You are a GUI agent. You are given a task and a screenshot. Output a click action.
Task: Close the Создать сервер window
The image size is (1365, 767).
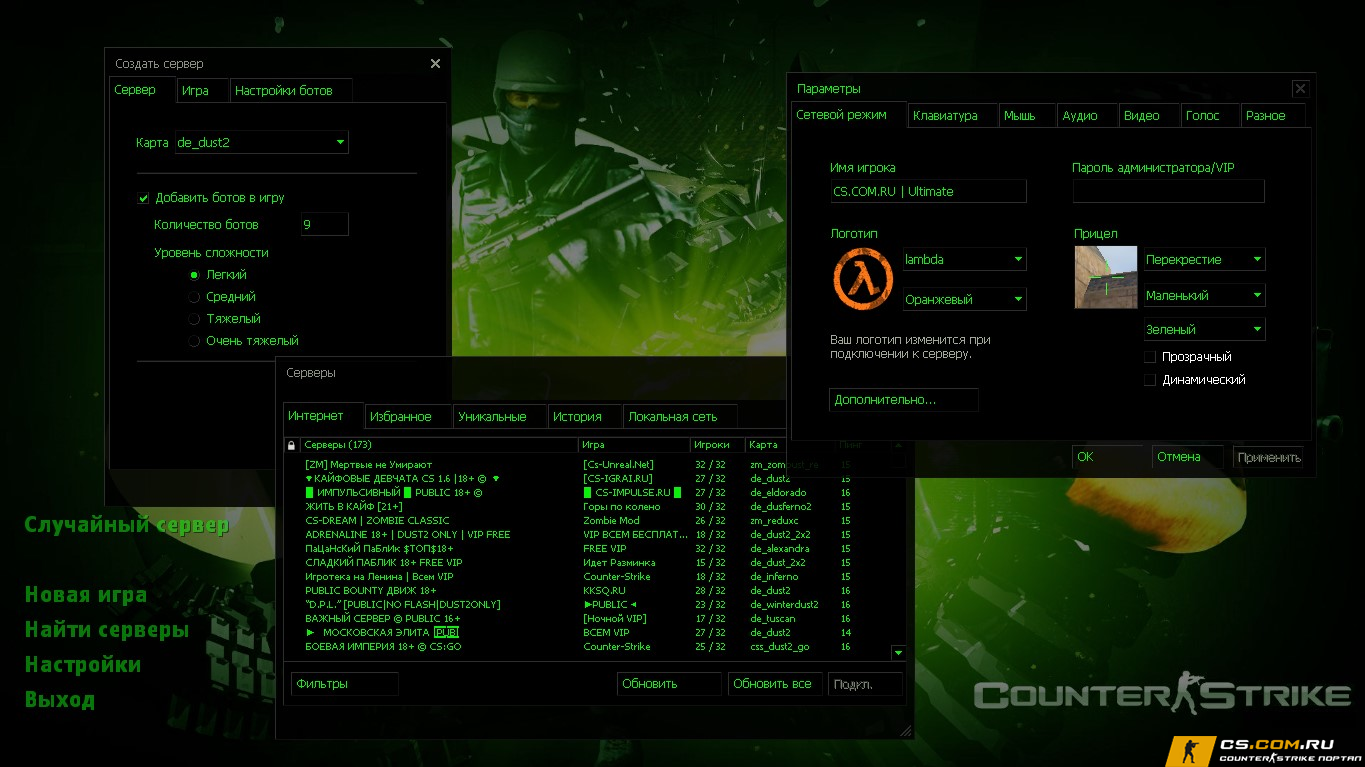tap(435, 63)
